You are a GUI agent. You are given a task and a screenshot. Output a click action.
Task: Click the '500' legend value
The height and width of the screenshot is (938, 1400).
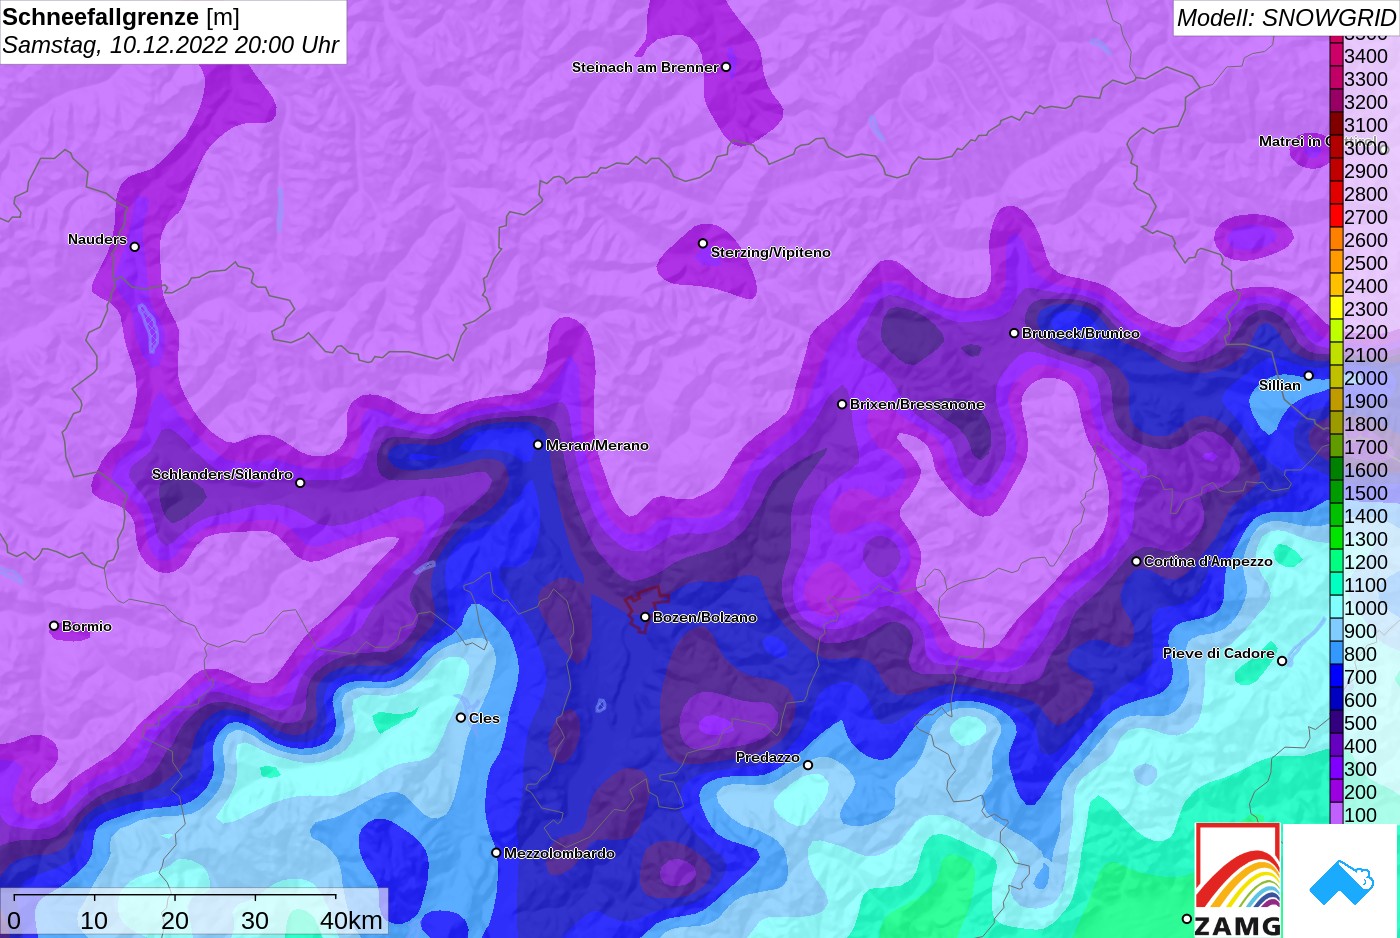[1360, 723]
